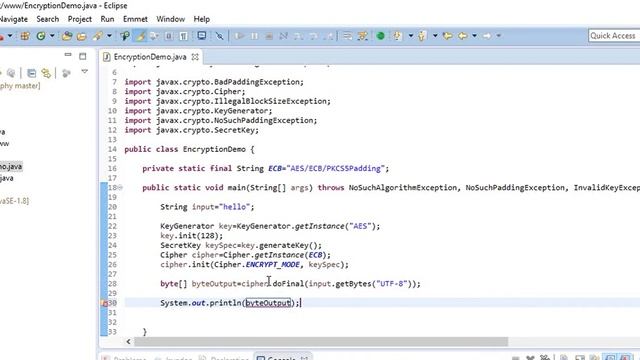Click the Skip All Breakpoints icon
This screenshot has height=360, width=640.
pyautogui.click(x=220, y=36)
